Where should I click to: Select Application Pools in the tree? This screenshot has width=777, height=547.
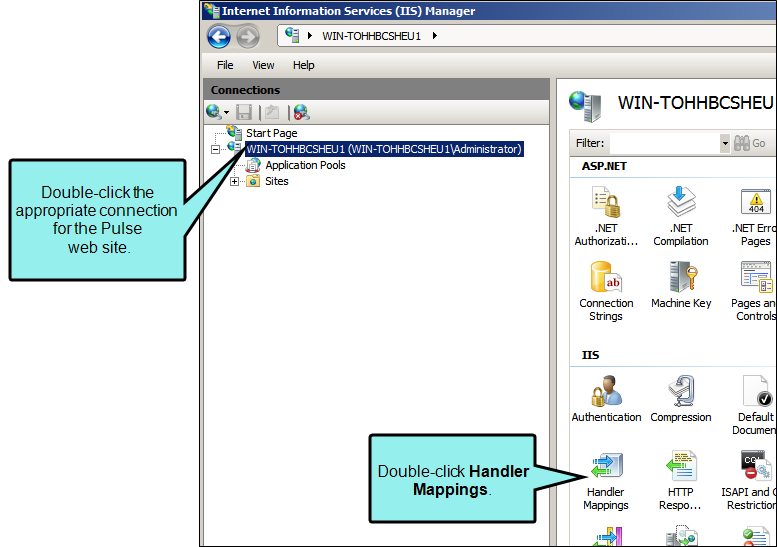(x=305, y=165)
